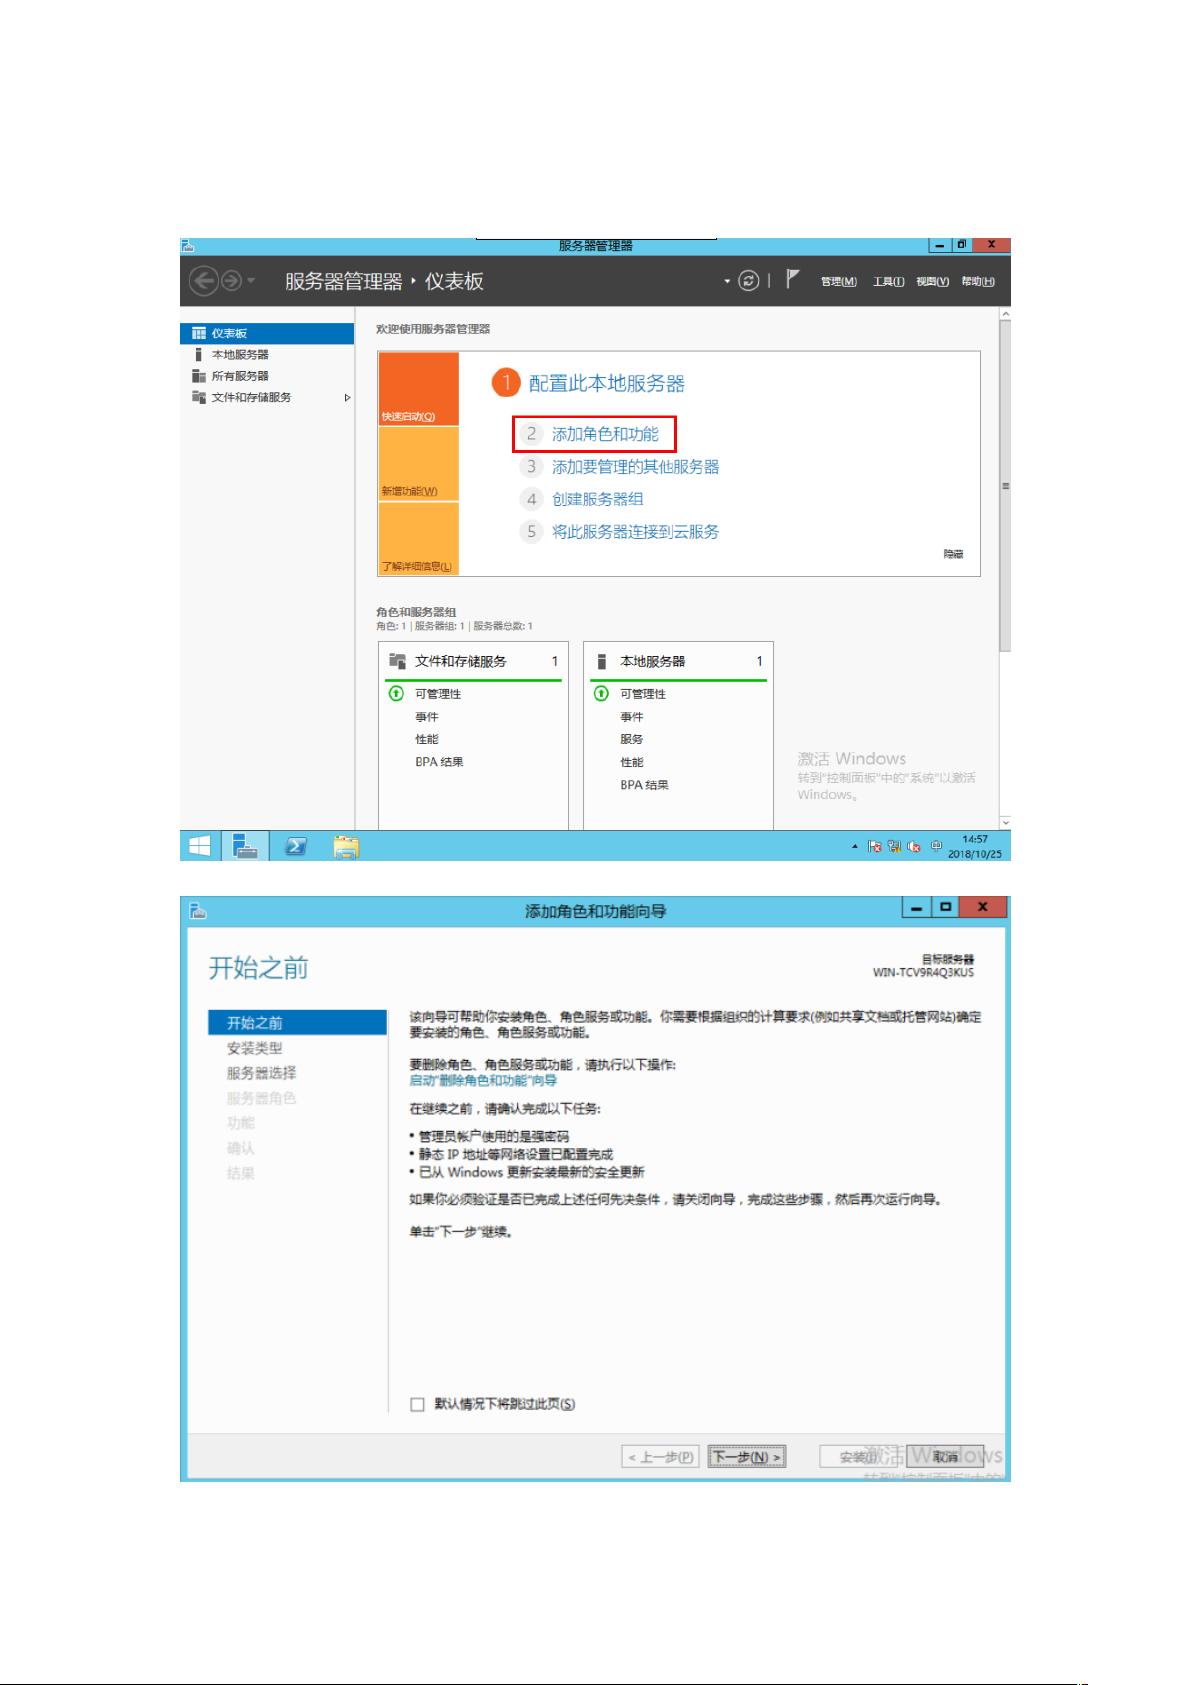Viewport: 1192px width, 1685px height.
Task: Show hidden tray icons arrow
Action: point(855,846)
